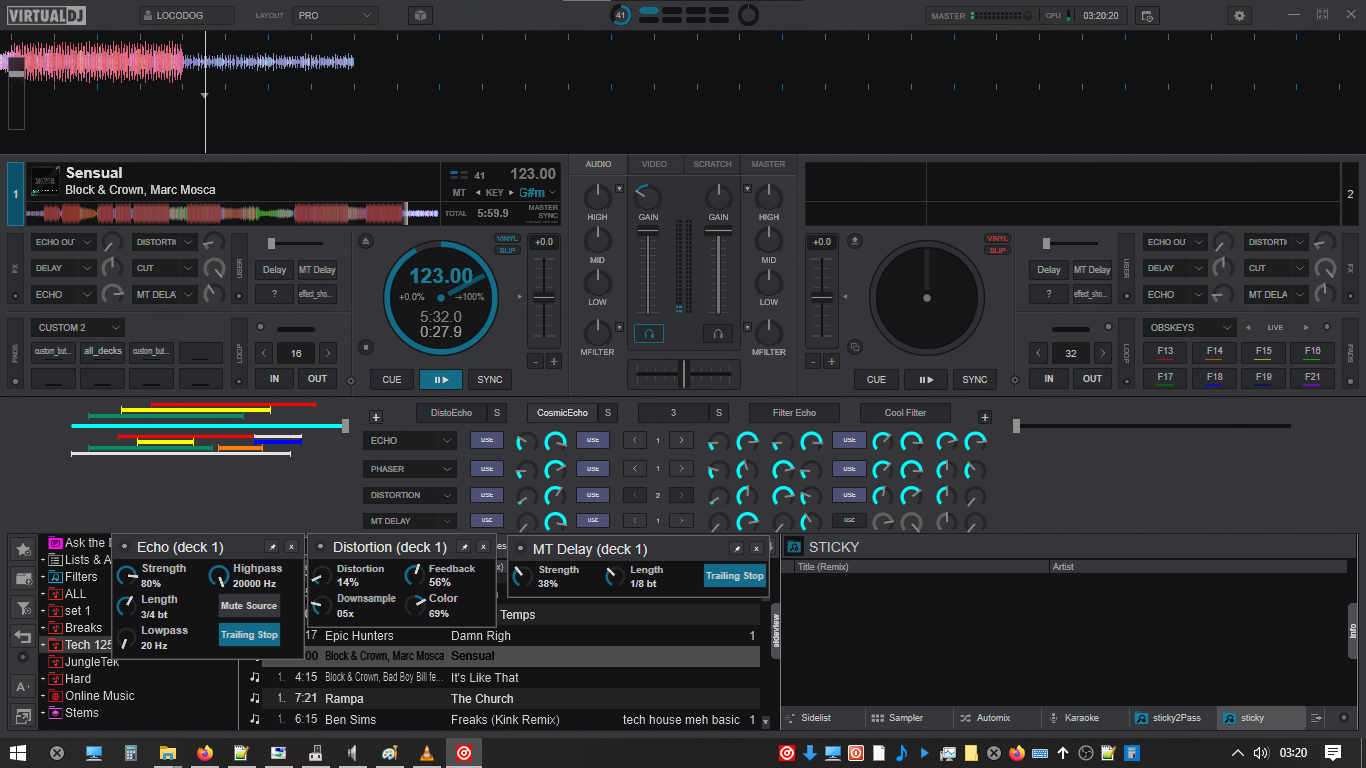Open the CUSTOM 2 pads dropdown
The image size is (1366, 768).
click(78, 327)
